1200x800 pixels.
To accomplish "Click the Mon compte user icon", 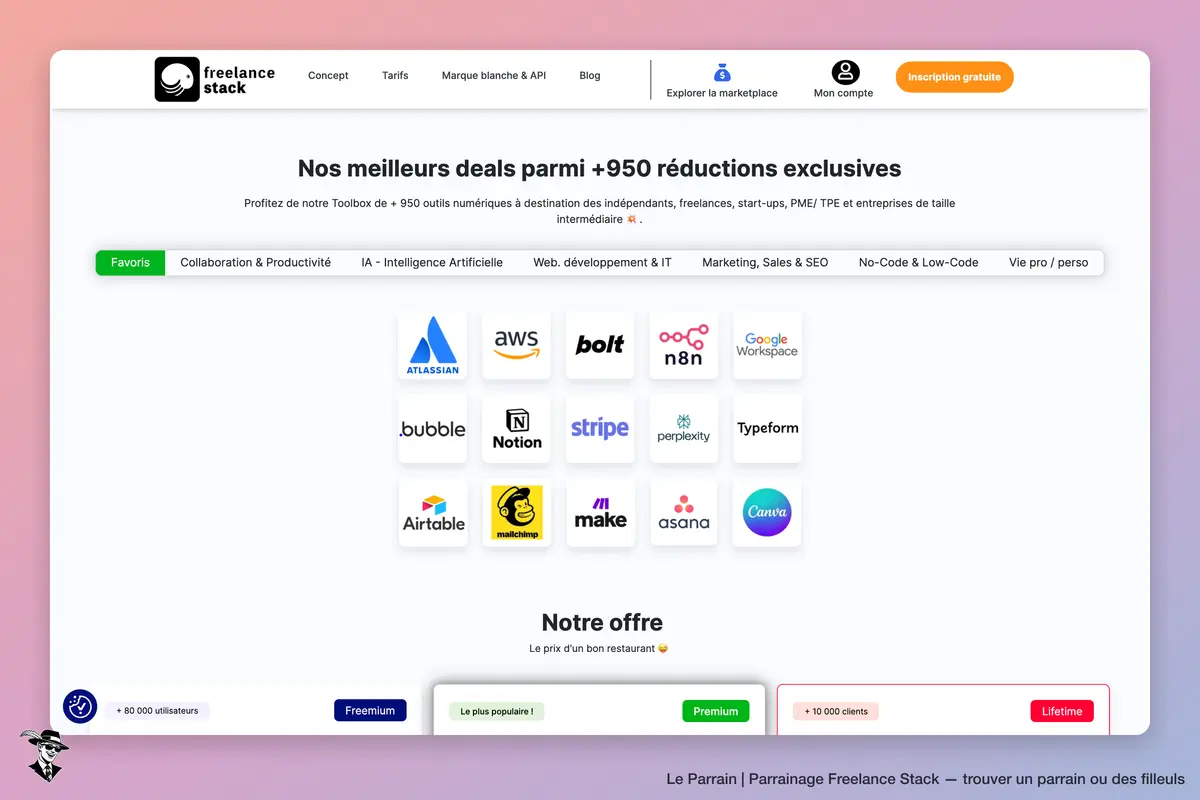I will point(845,72).
